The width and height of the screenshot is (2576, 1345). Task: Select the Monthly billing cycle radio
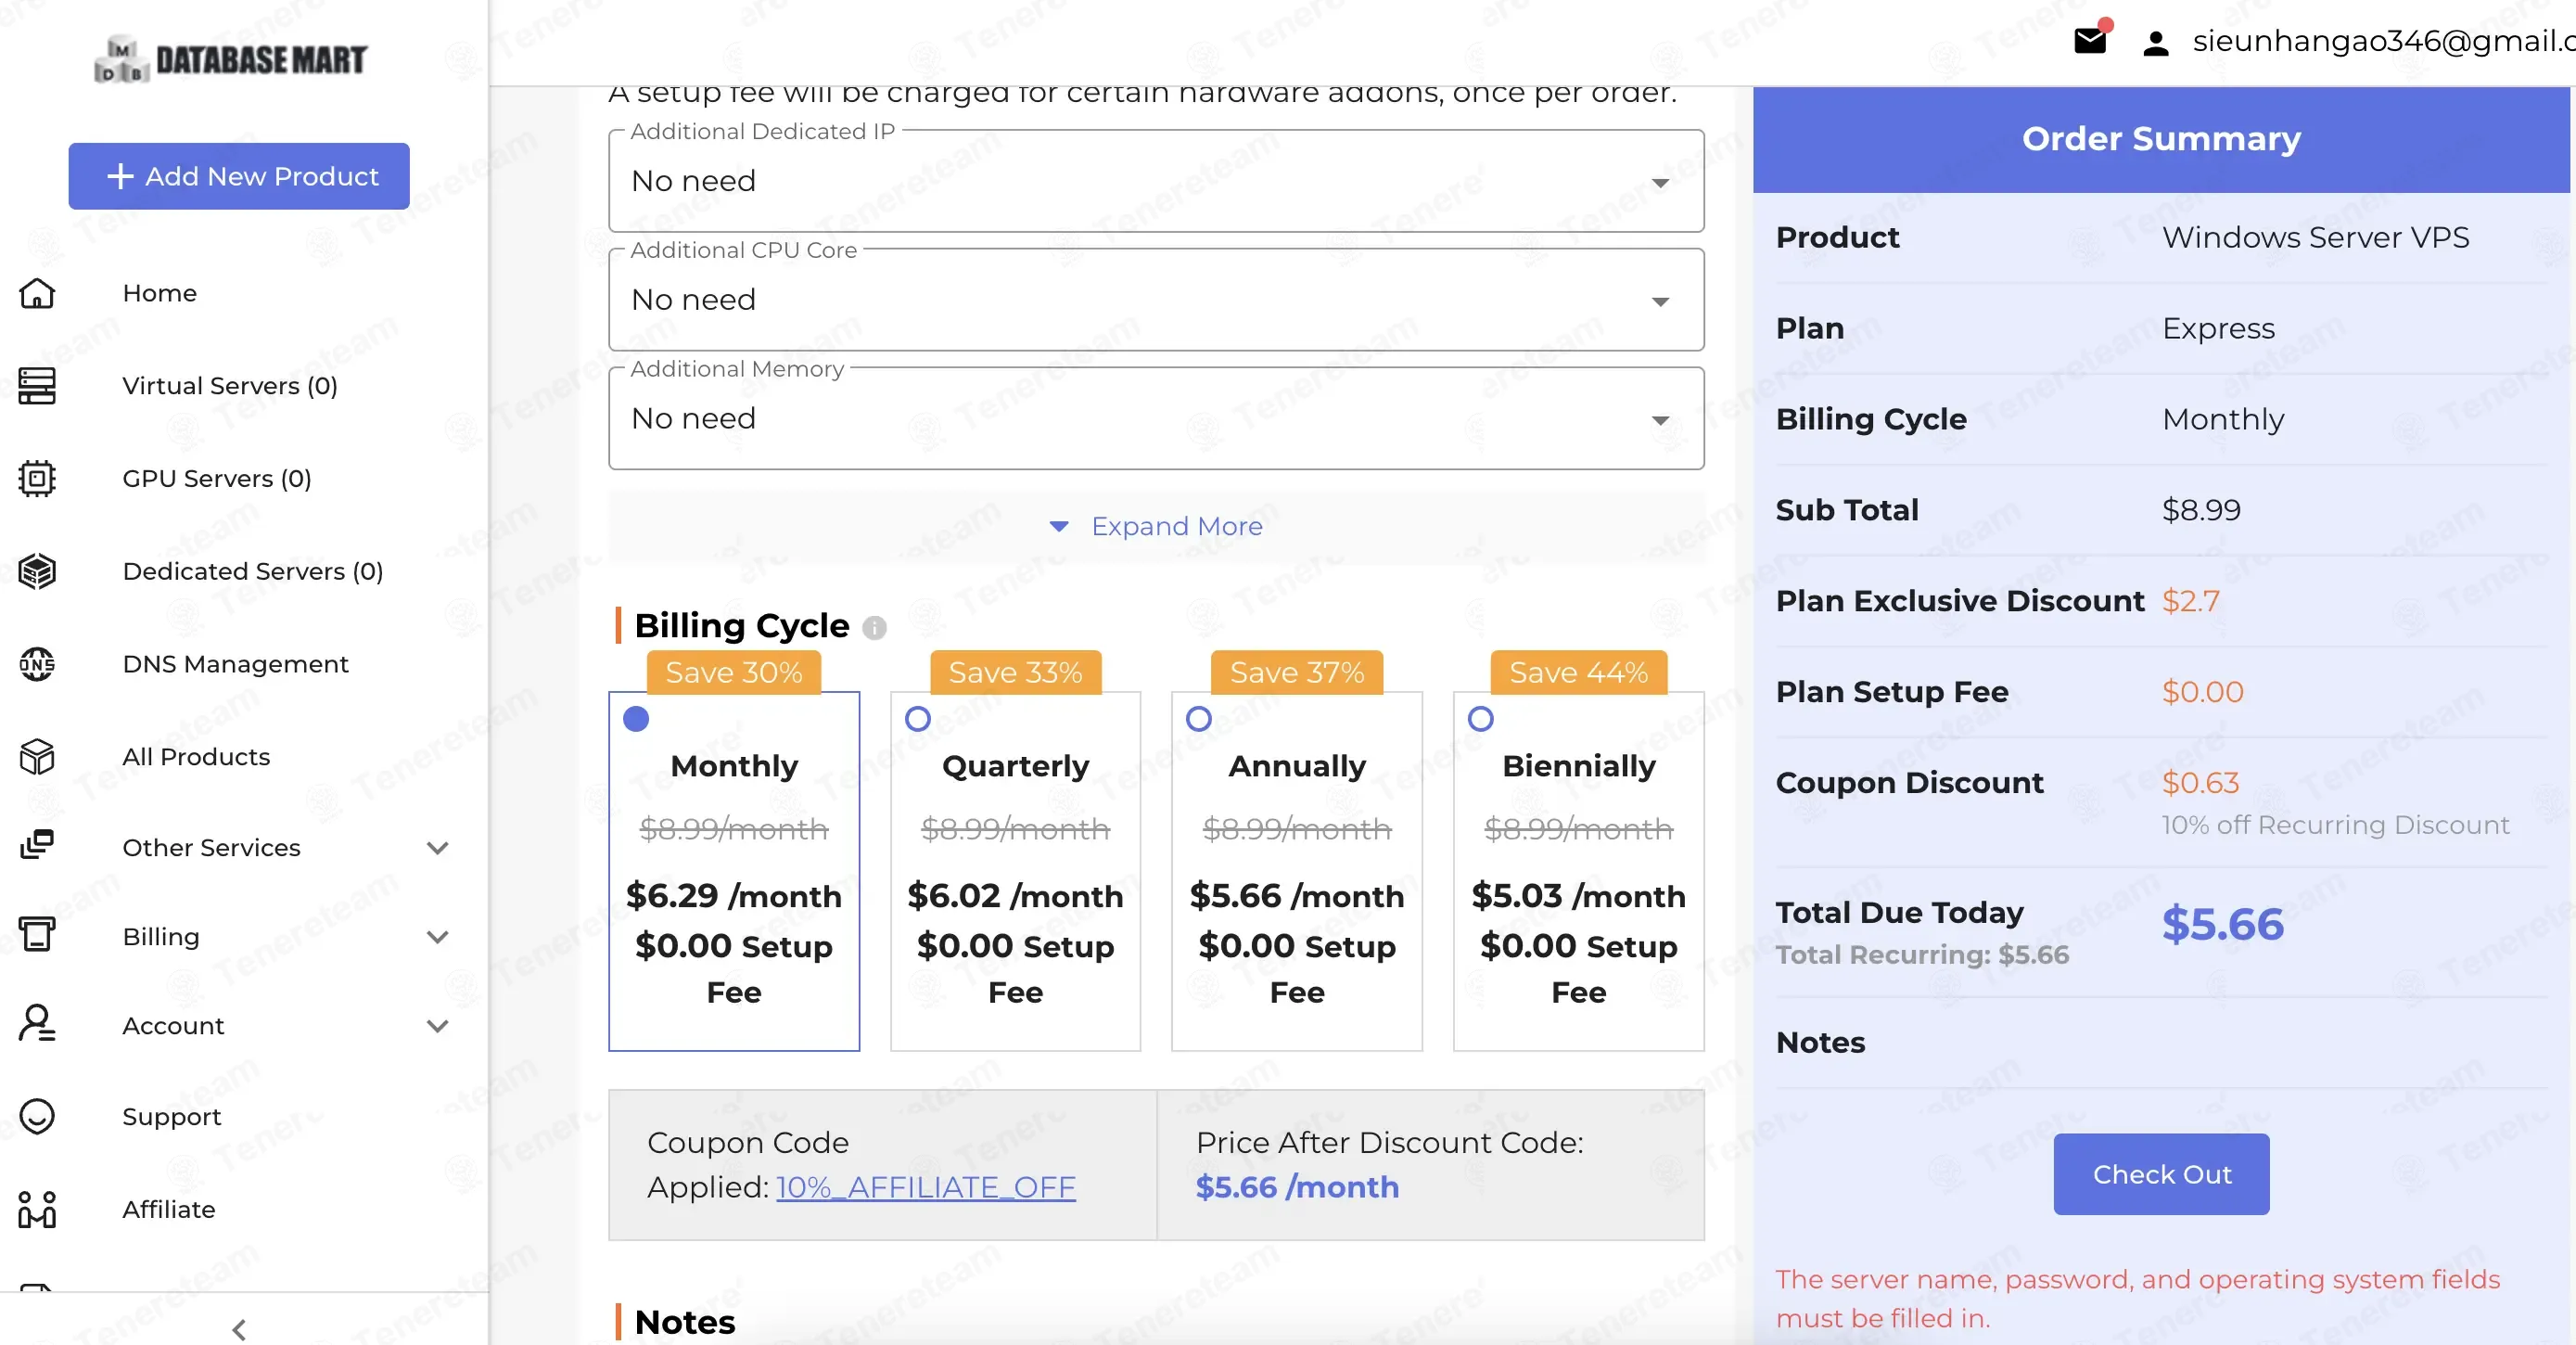pyautogui.click(x=636, y=719)
